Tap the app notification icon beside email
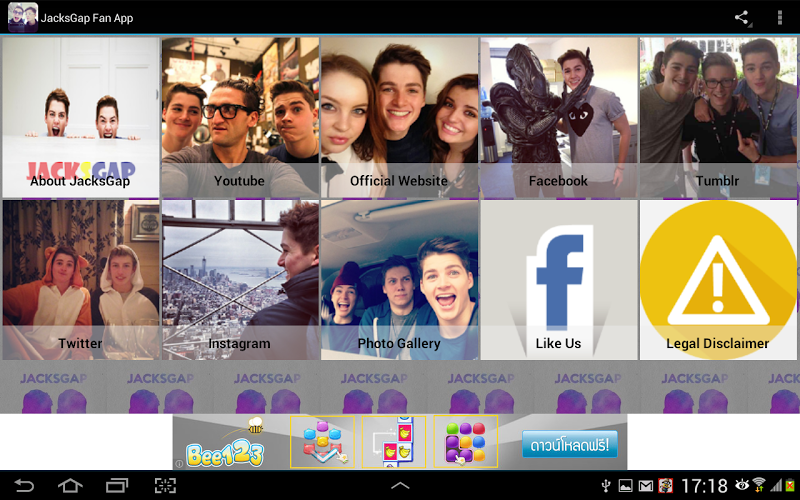The image size is (800, 500). click(665, 486)
